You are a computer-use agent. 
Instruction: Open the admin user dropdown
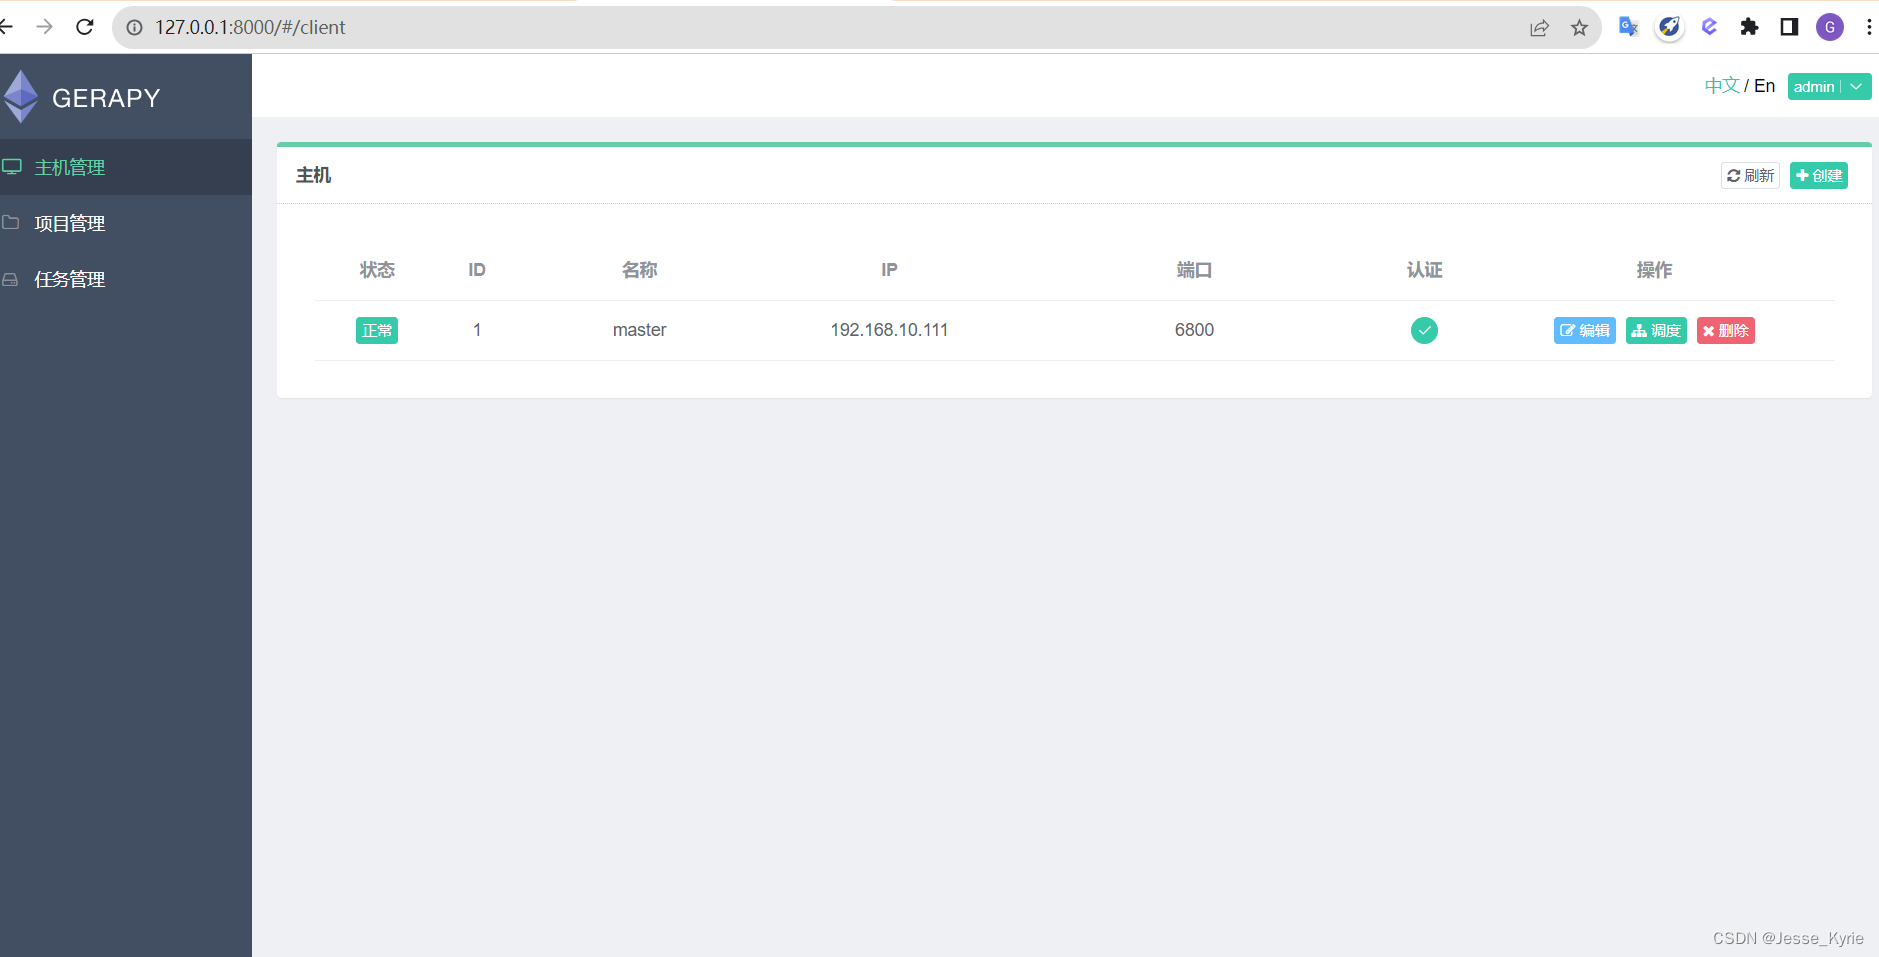[1829, 87]
